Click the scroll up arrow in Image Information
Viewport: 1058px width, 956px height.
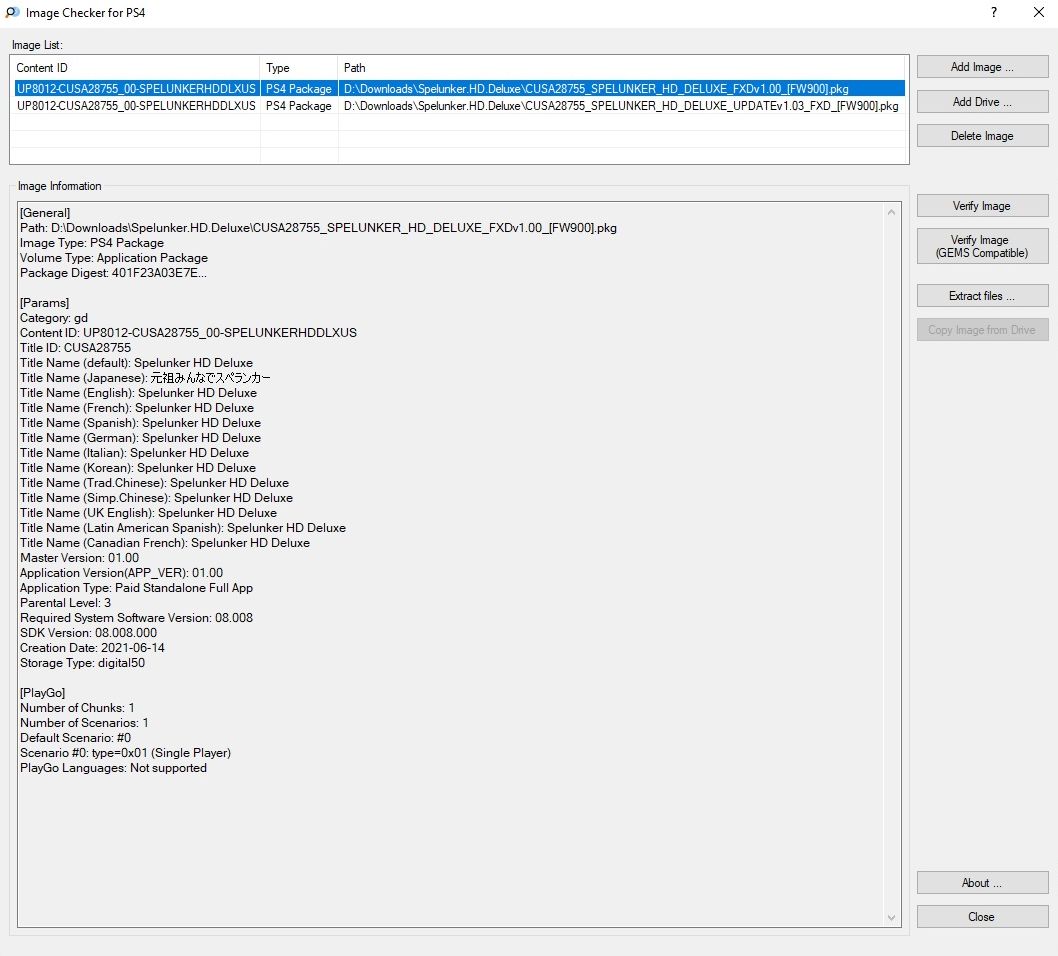(x=891, y=212)
